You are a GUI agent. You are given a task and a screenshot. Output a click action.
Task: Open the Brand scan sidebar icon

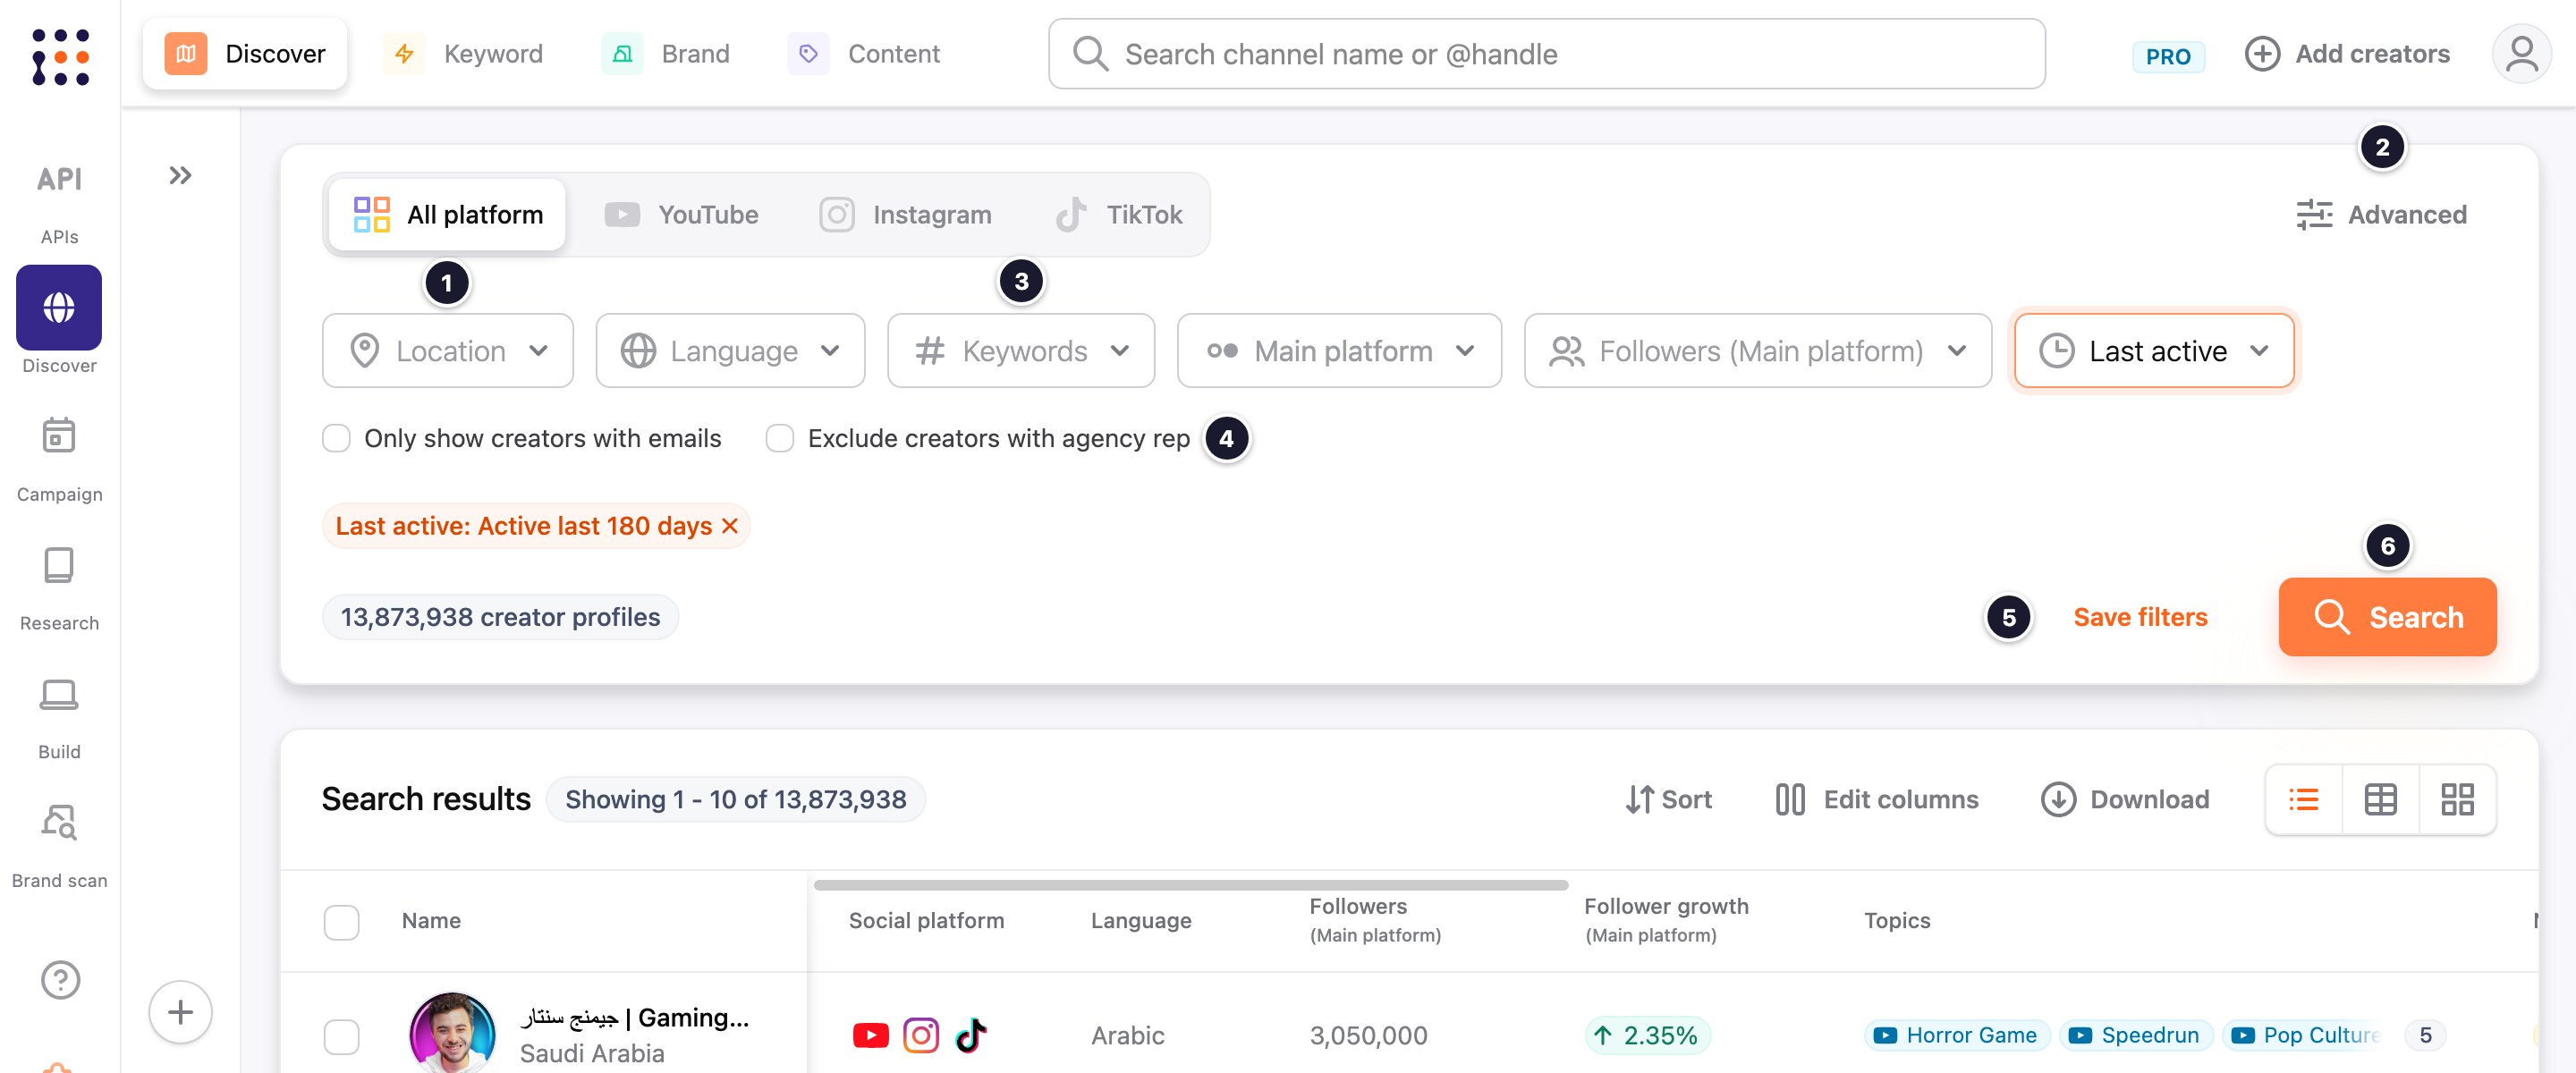[x=59, y=822]
